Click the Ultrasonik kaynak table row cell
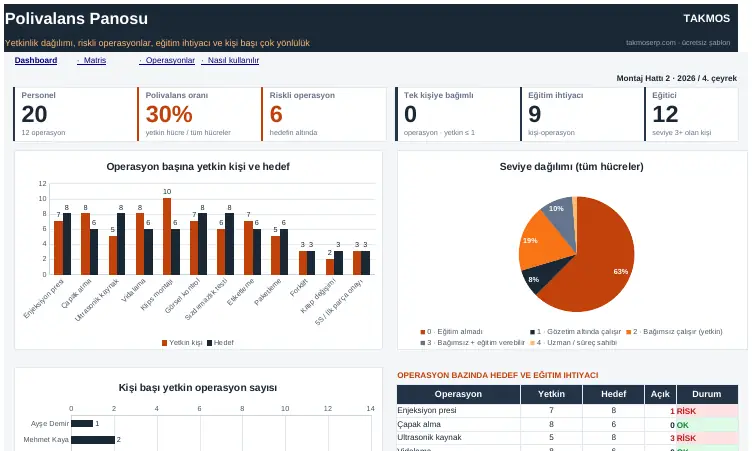This screenshot has height=451, width=752. pos(458,438)
